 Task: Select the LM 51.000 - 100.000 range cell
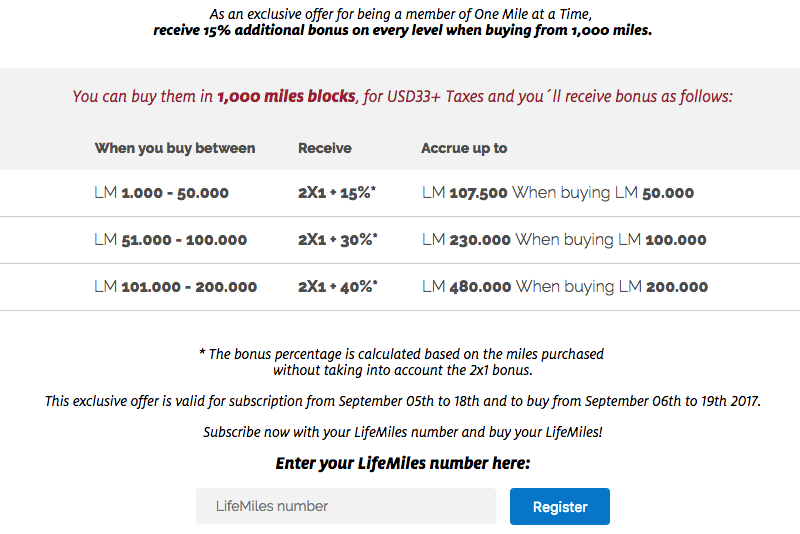(x=170, y=240)
